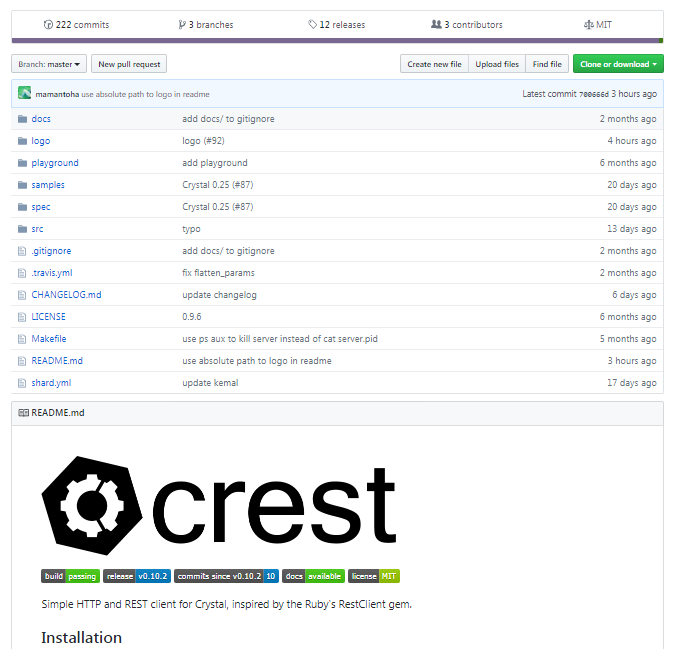Viewport: 673px width, 649px height.
Task: Open the spec folder
Action: (x=41, y=207)
